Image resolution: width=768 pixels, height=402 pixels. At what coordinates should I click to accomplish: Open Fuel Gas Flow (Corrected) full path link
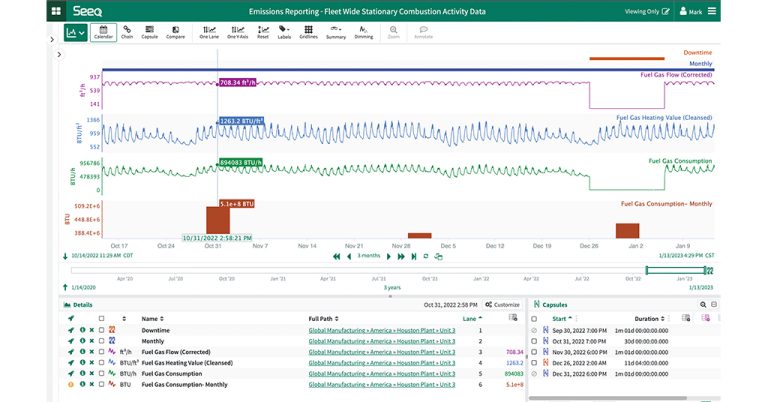click(x=381, y=351)
